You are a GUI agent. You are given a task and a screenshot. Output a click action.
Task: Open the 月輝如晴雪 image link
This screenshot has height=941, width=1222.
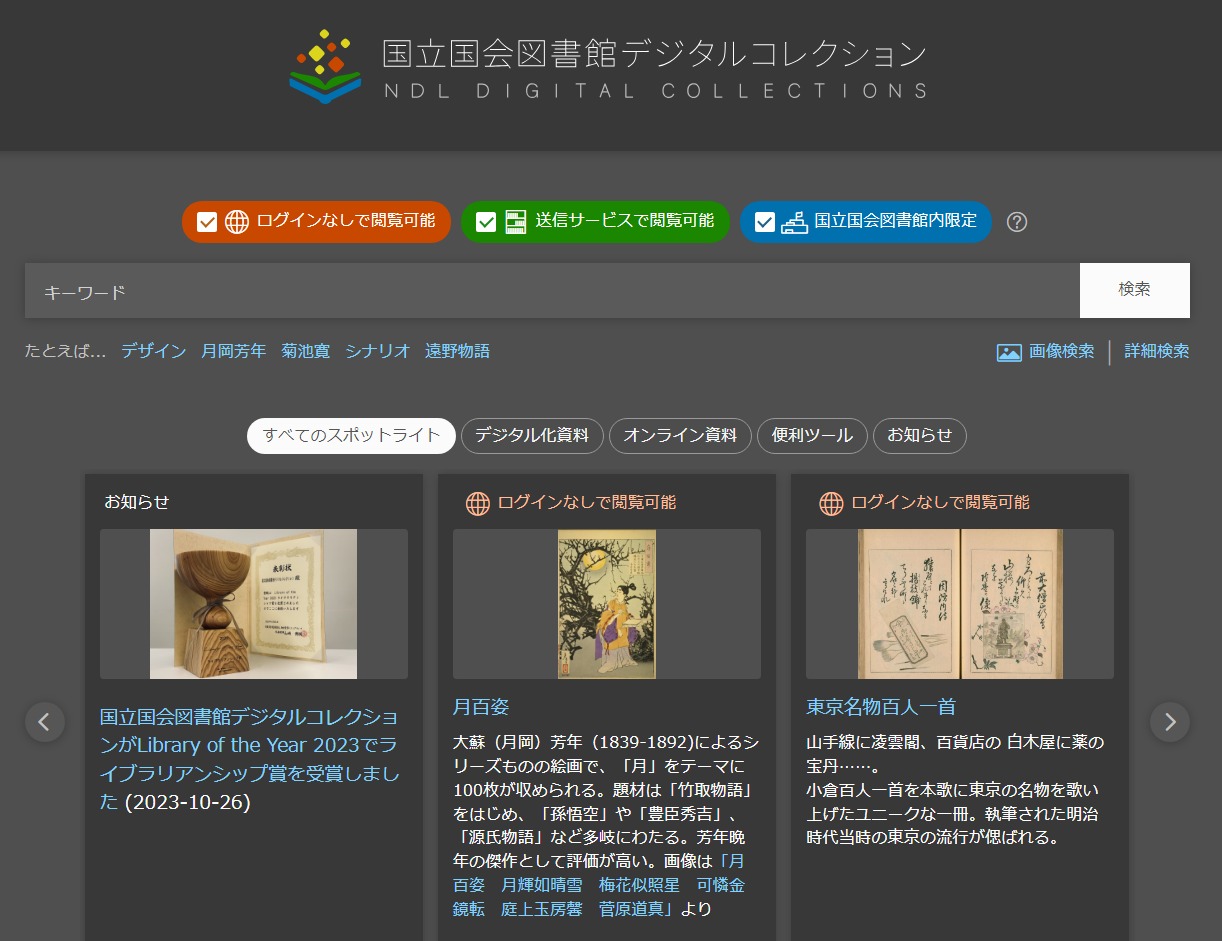pos(541,885)
